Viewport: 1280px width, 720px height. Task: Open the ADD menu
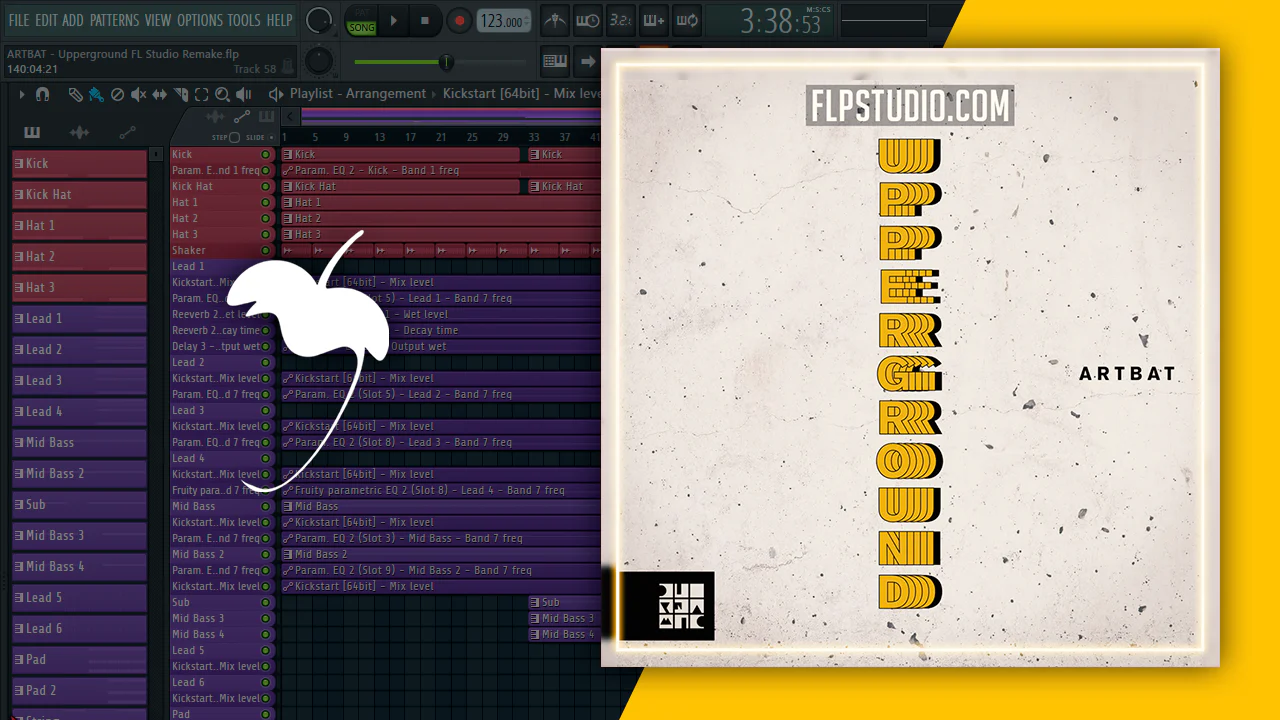pyautogui.click(x=73, y=20)
